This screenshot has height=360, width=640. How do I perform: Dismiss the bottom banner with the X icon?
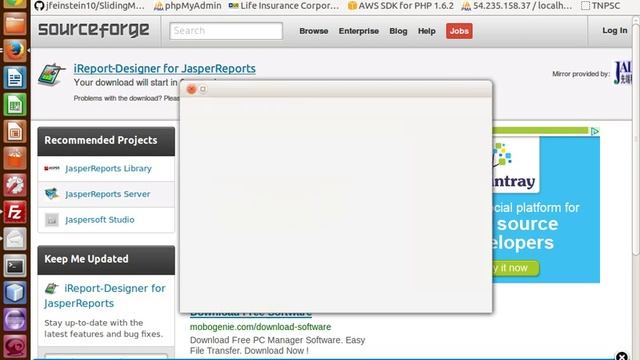[x=621, y=357]
